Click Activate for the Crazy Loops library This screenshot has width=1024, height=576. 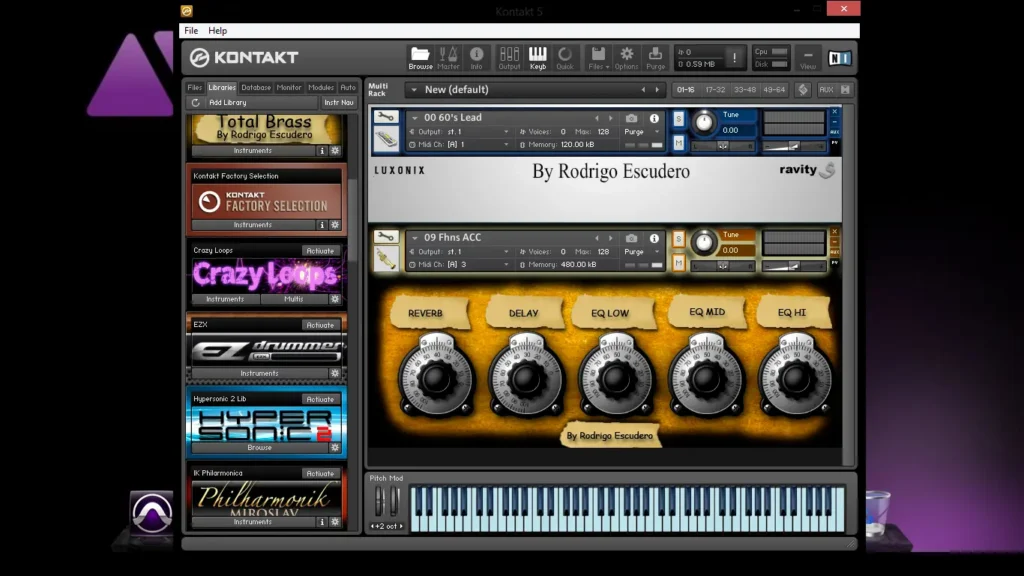(320, 251)
